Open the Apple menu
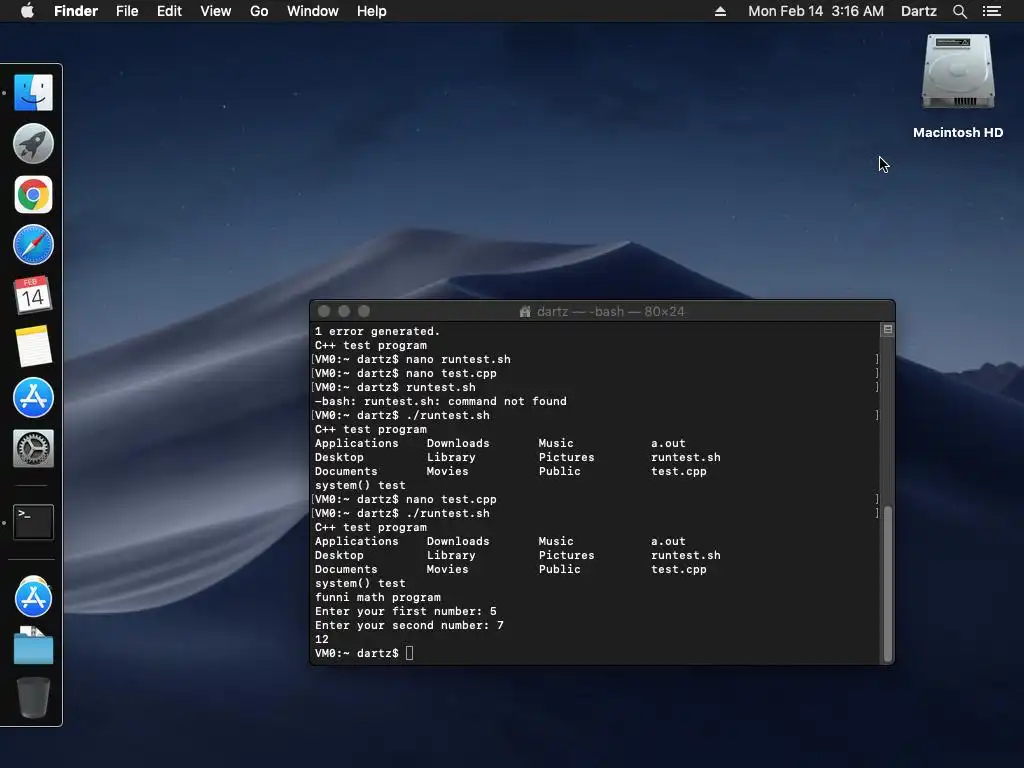 27,11
